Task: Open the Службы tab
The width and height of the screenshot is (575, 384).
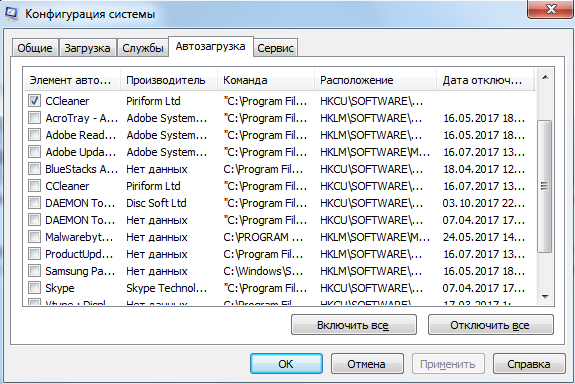Action: tap(143, 48)
